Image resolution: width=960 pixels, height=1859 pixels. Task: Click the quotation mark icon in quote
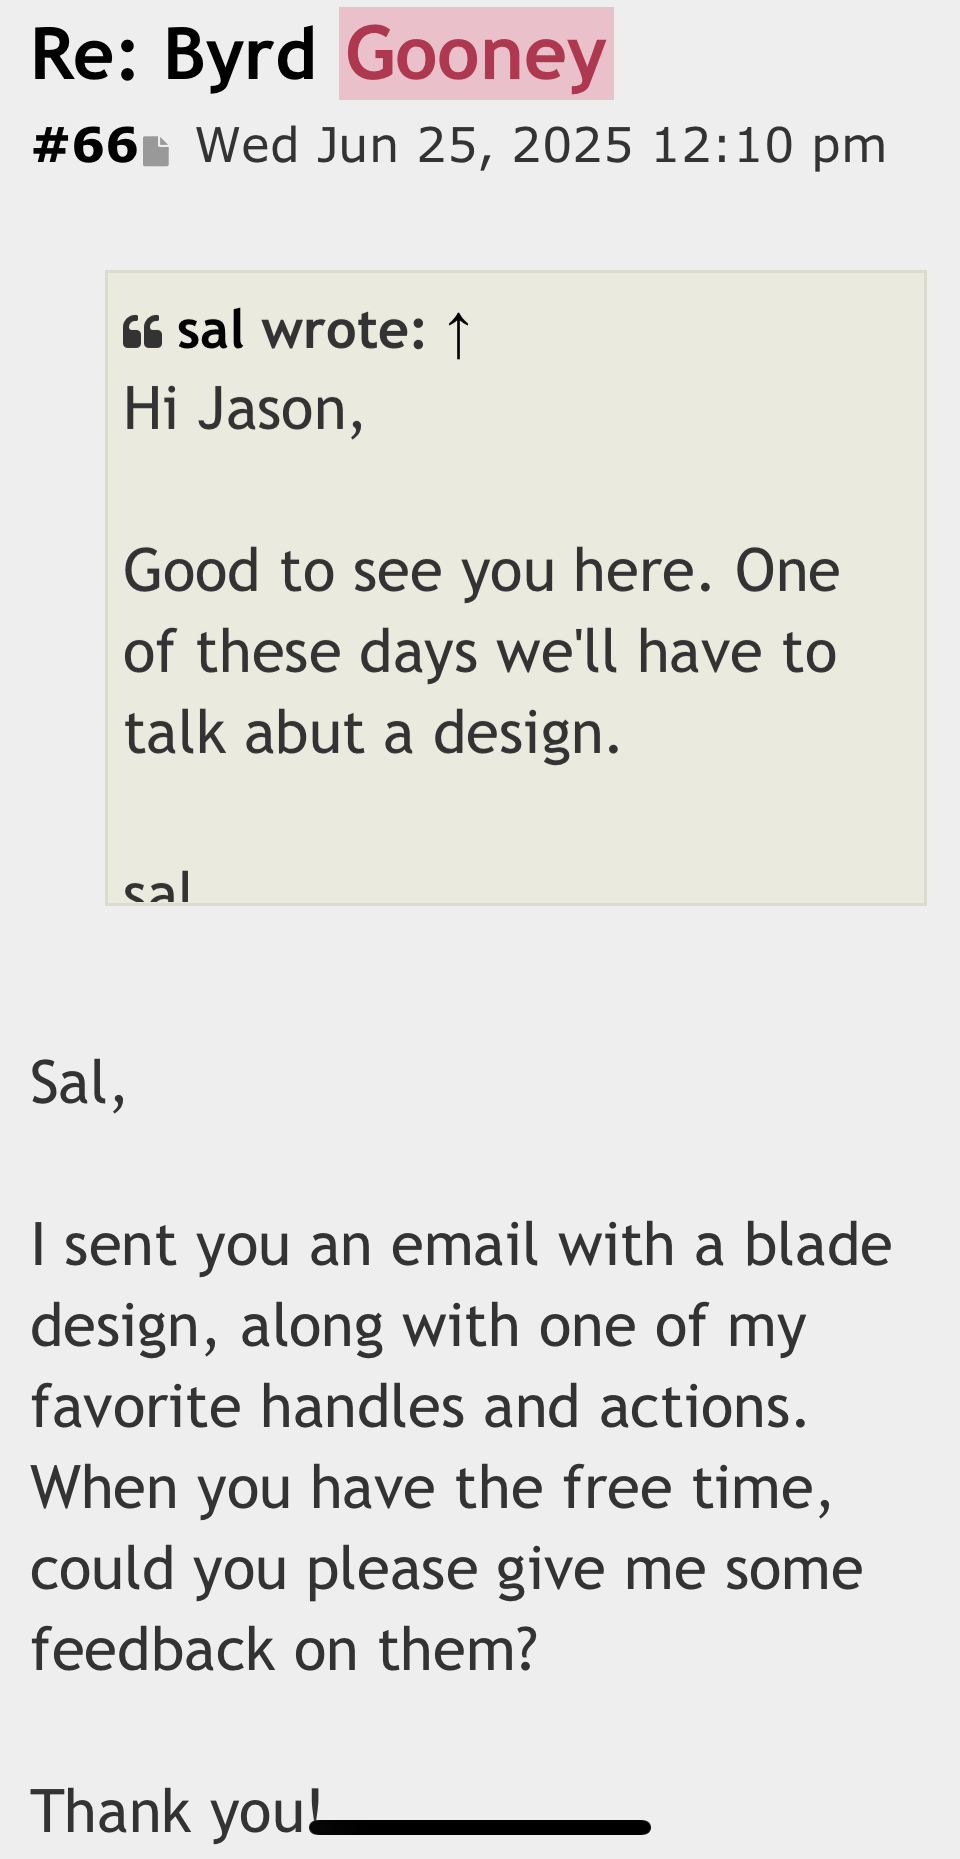coord(142,331)
